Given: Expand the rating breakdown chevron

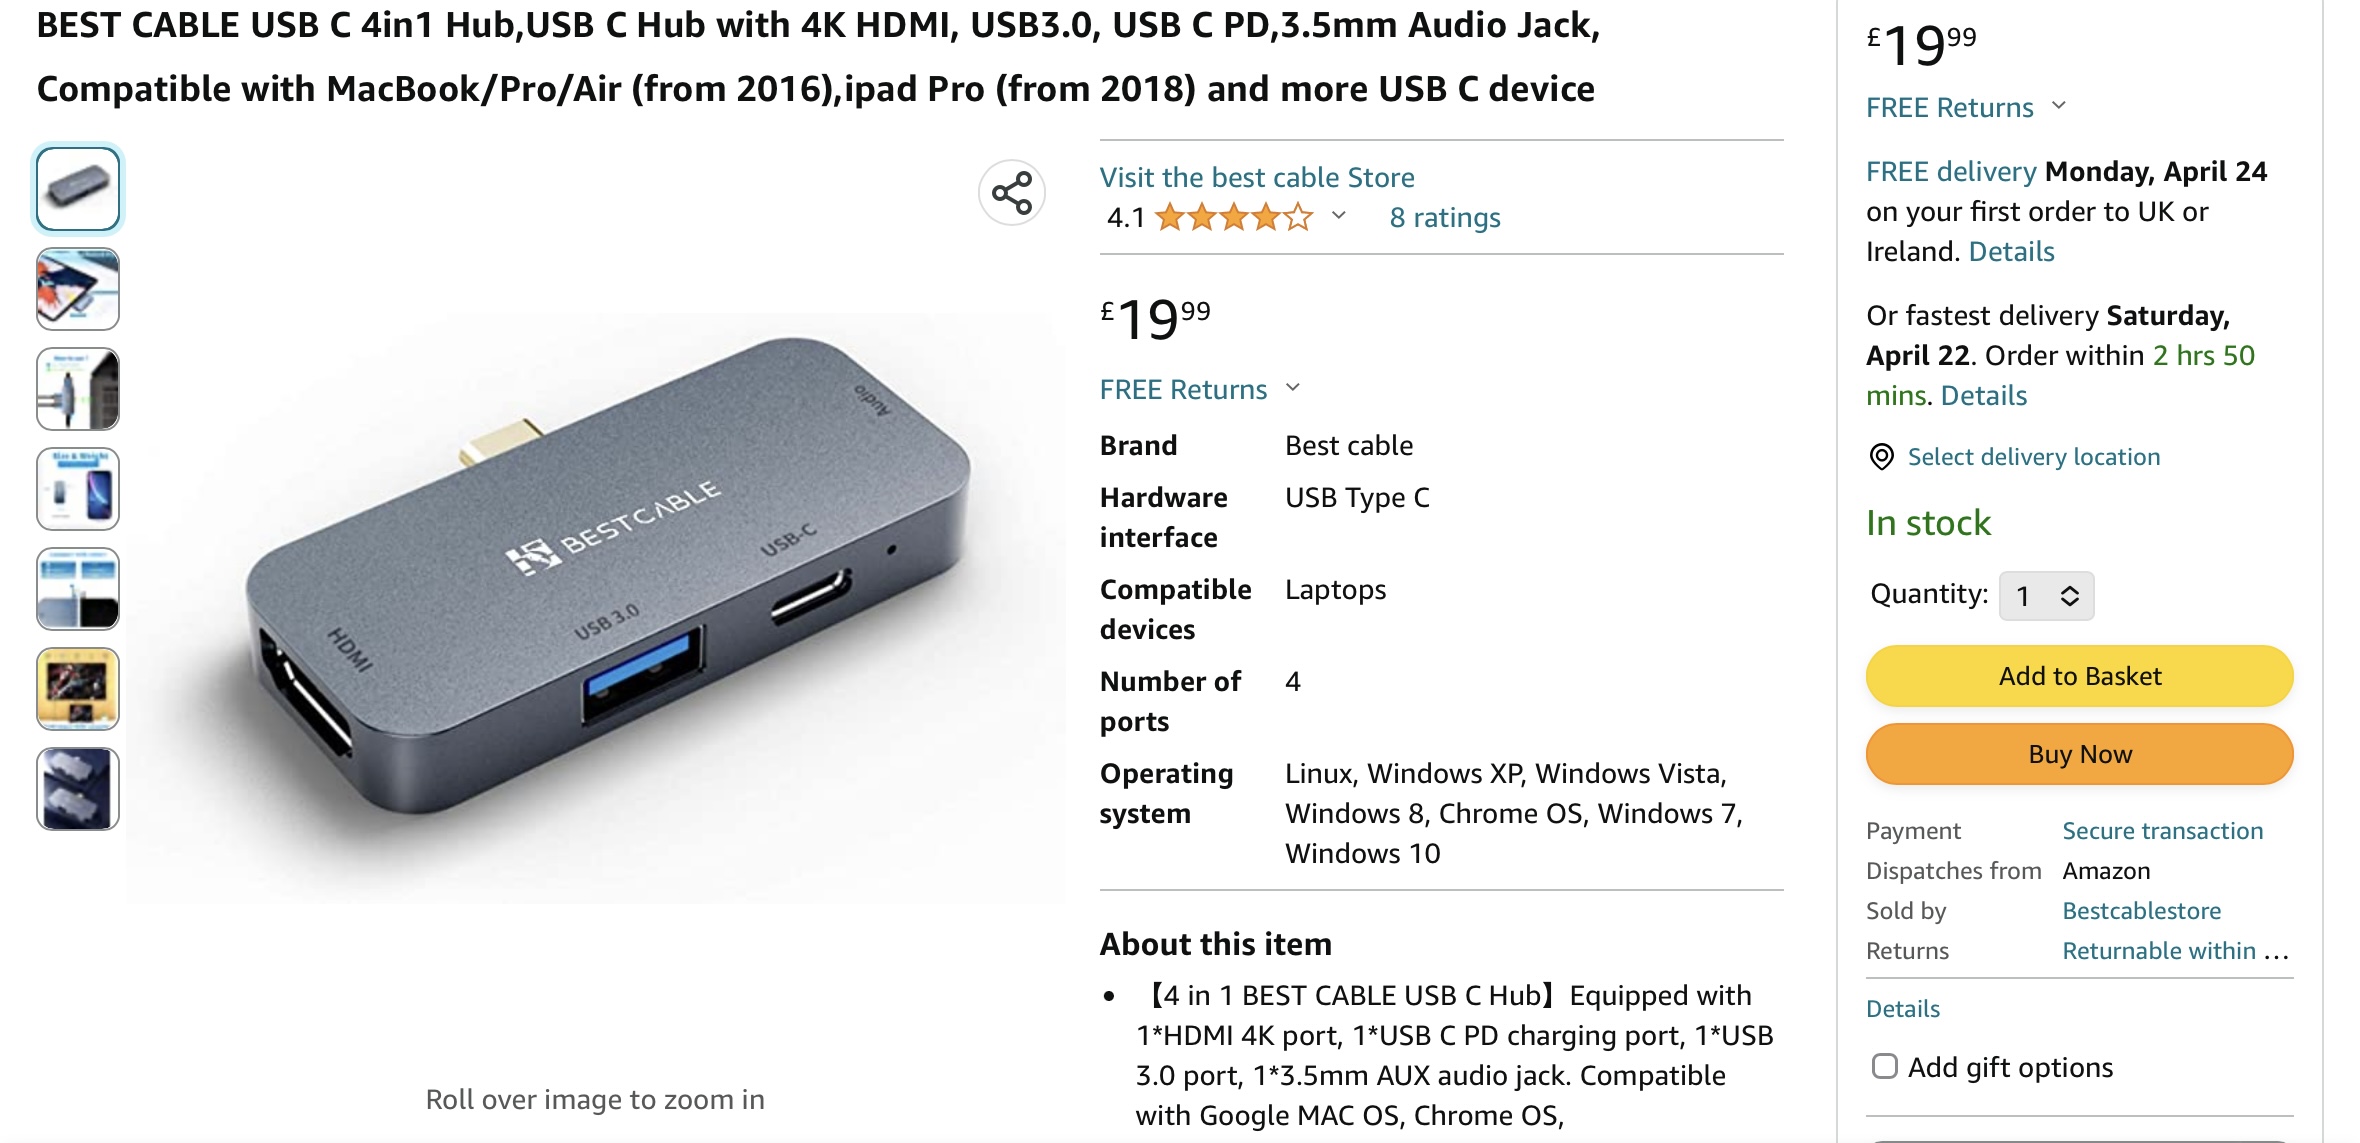Looking at the screenshot, I should 1339,216.
